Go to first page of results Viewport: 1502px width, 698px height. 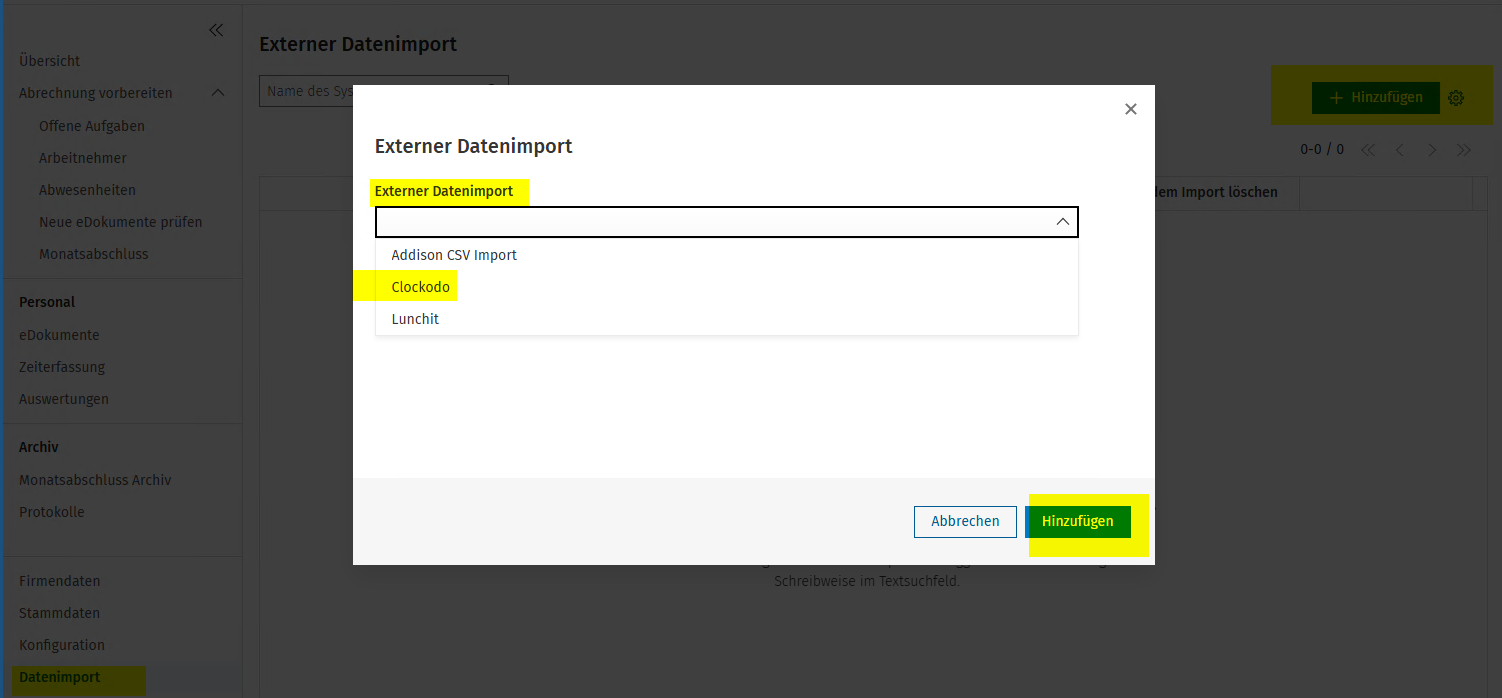click(1368, 150)
